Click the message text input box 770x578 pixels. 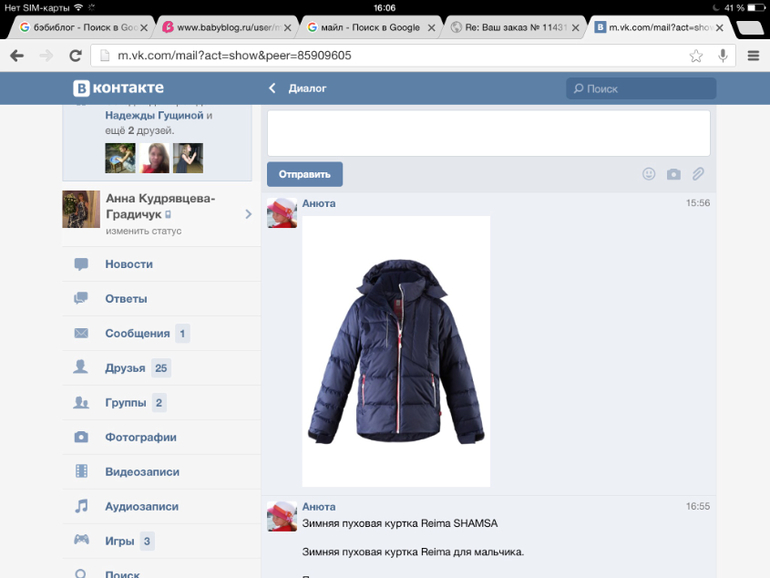[488, 132]
